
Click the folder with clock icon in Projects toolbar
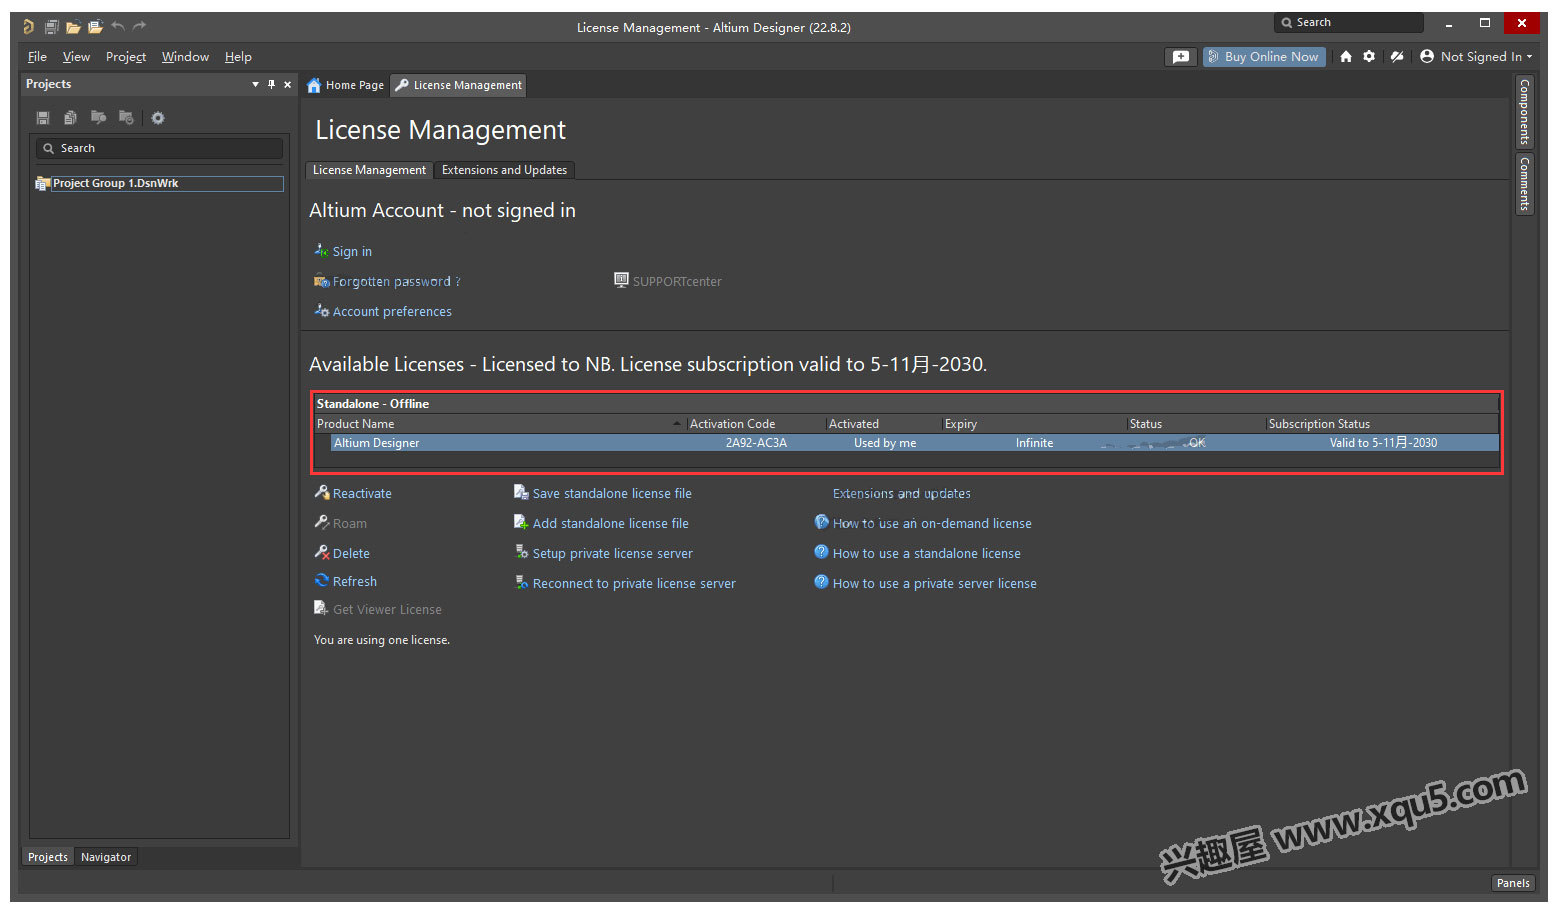[126, 118]
